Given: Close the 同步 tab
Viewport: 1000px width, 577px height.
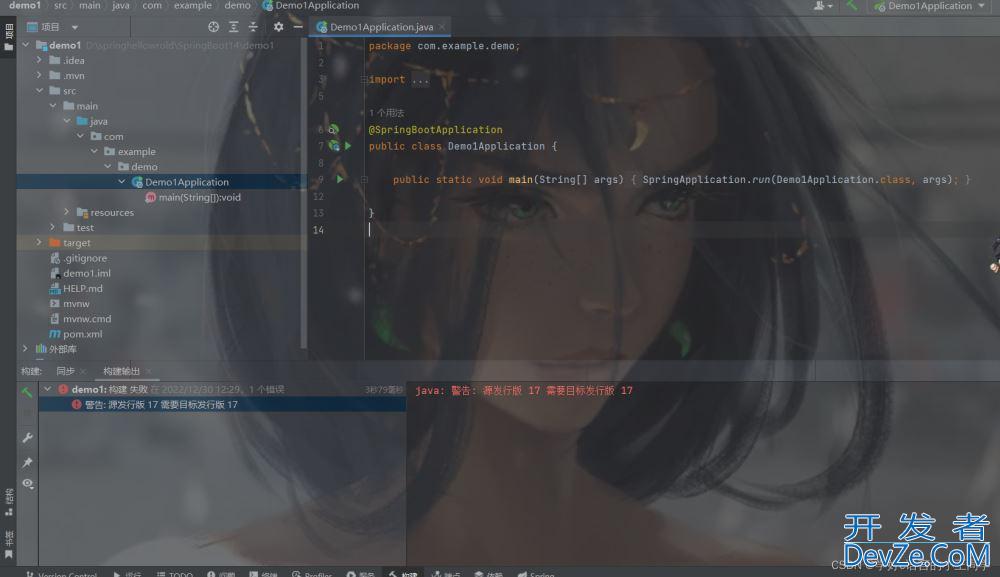Looking at the screenshot, I should [83, 371].
